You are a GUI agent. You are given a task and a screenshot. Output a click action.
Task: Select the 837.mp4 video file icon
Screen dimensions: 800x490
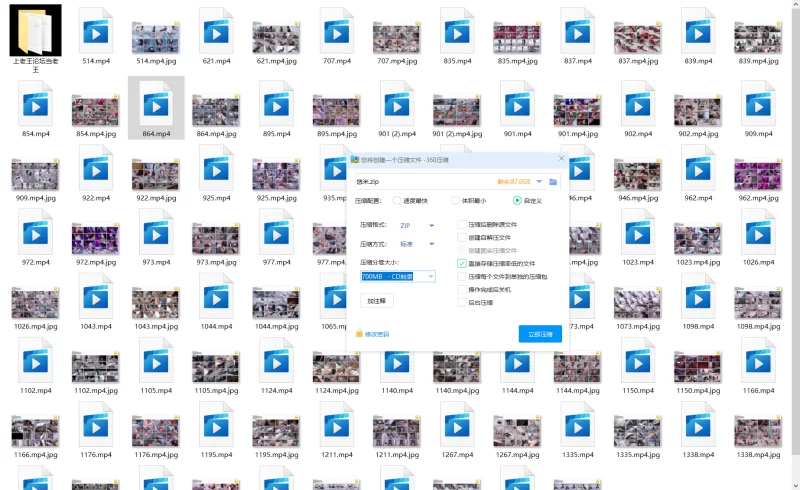(578, 32)
